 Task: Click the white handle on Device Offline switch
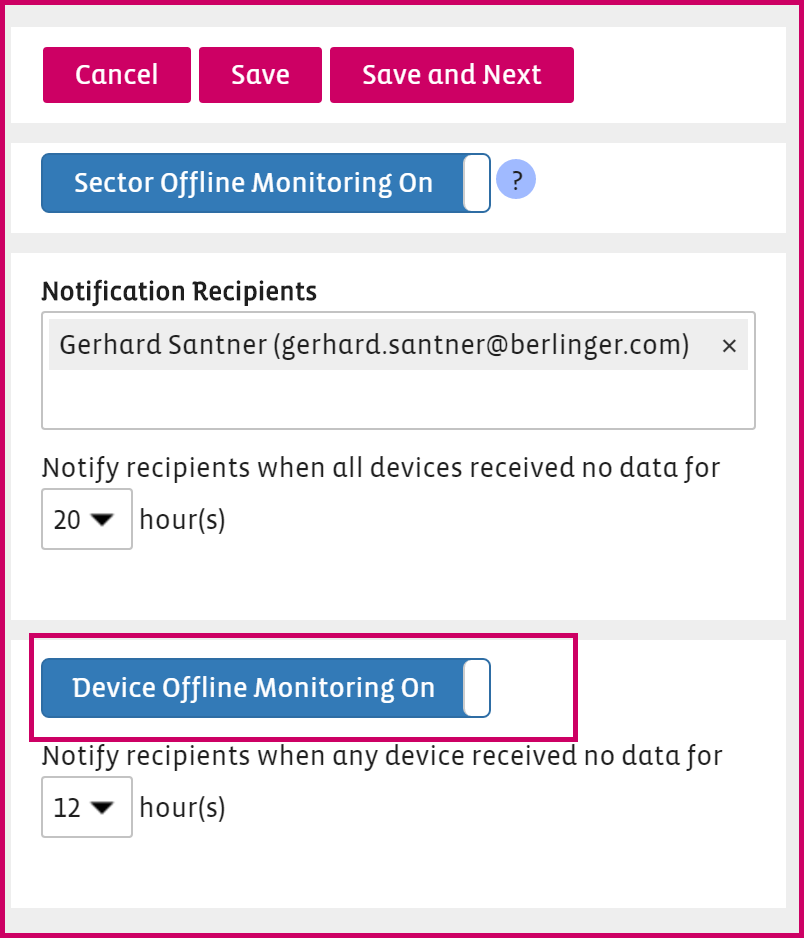click(x=477, y=688)
